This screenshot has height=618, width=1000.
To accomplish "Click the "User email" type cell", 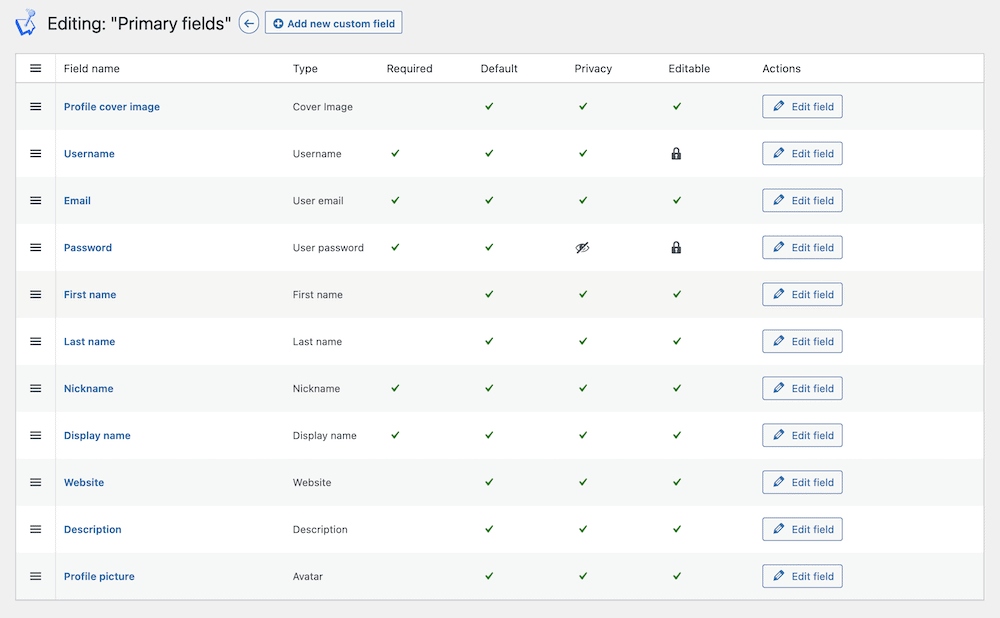I will (x=318, y=200).
